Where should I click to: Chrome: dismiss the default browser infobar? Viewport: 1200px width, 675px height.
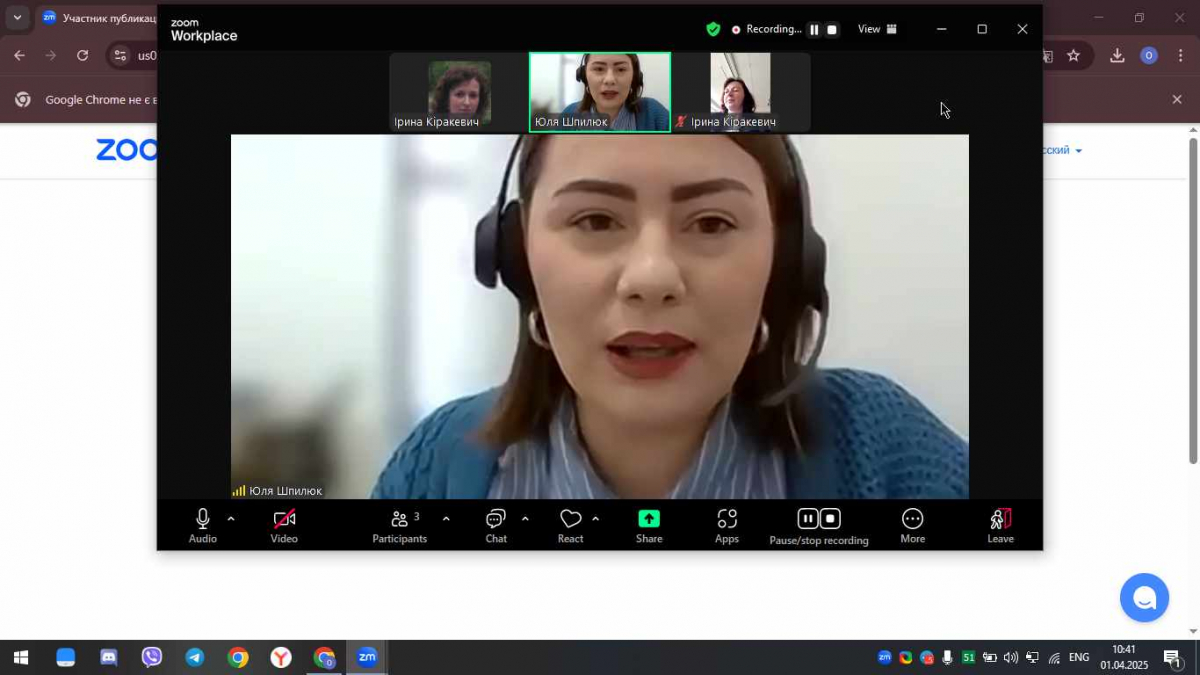click(x=1177, y=99)
